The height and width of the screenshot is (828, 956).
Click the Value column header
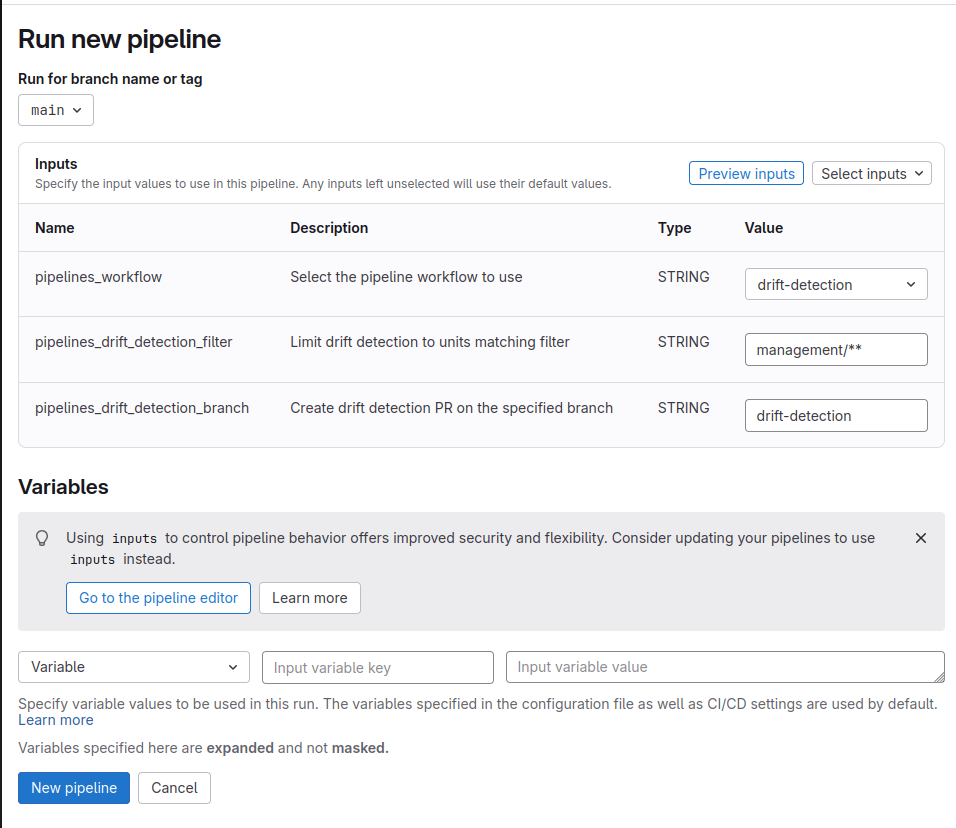click(x=764, y=228)
